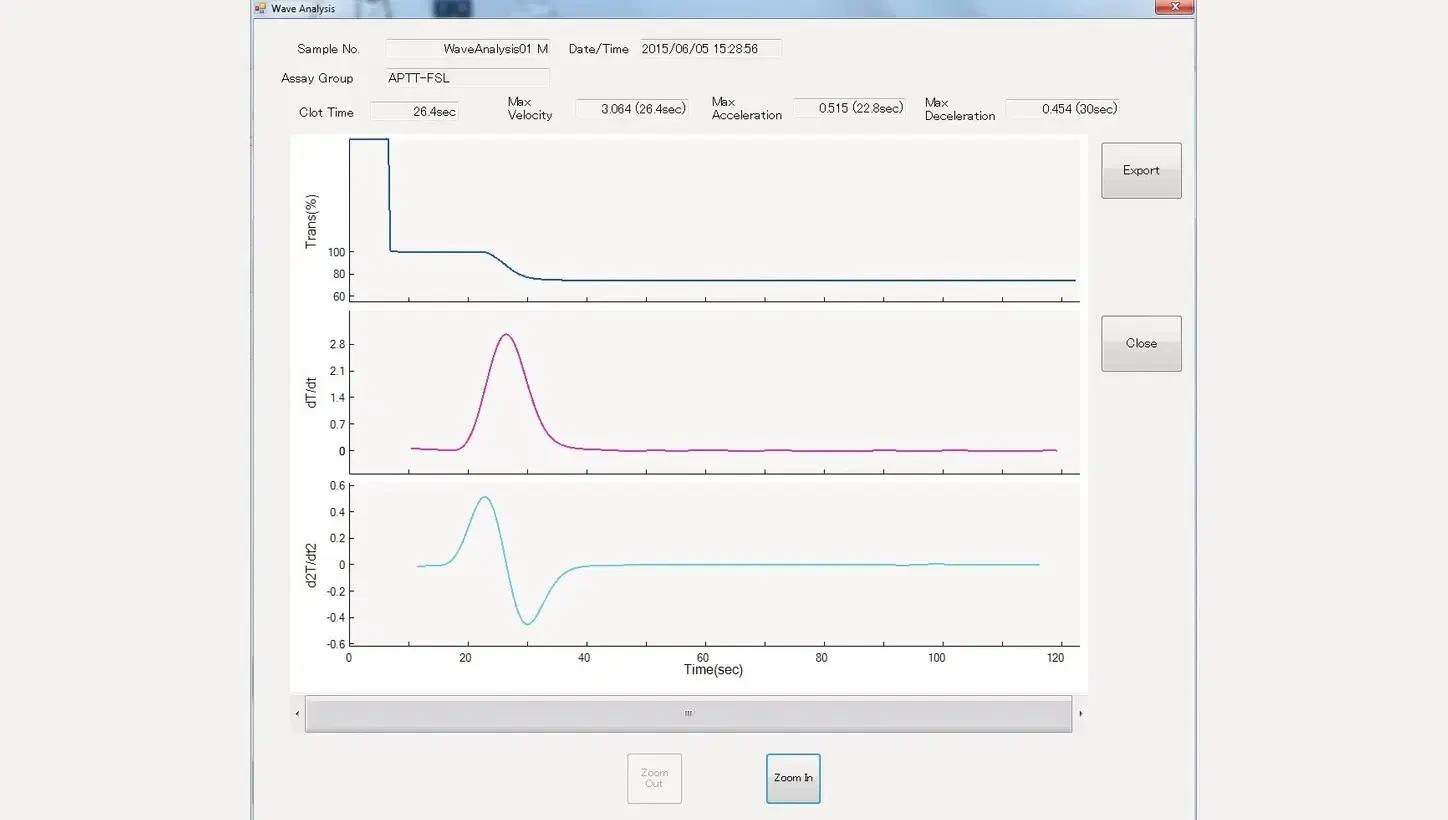Screen dimensions: 1448x820
Task: Click the Date/Time field
Action: (710, 49)
